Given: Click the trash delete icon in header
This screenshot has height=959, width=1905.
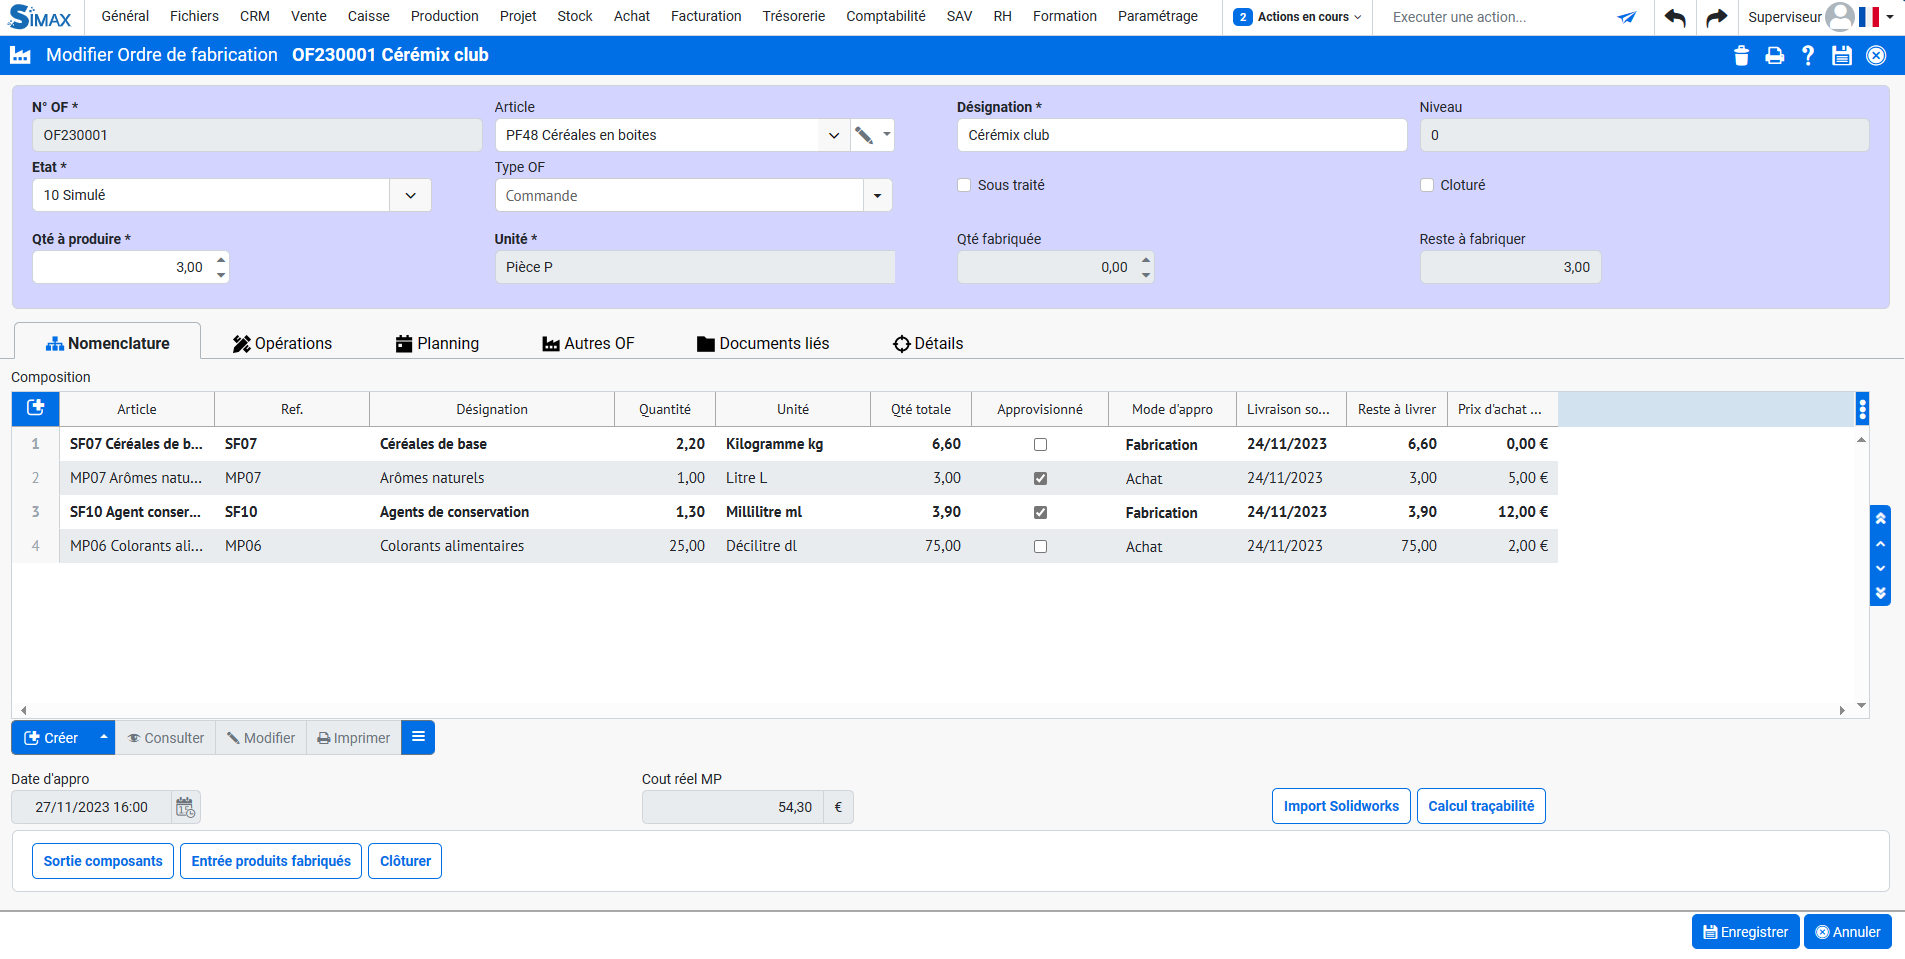Looking at the screenshot, I should click(x=1741, y=56).
